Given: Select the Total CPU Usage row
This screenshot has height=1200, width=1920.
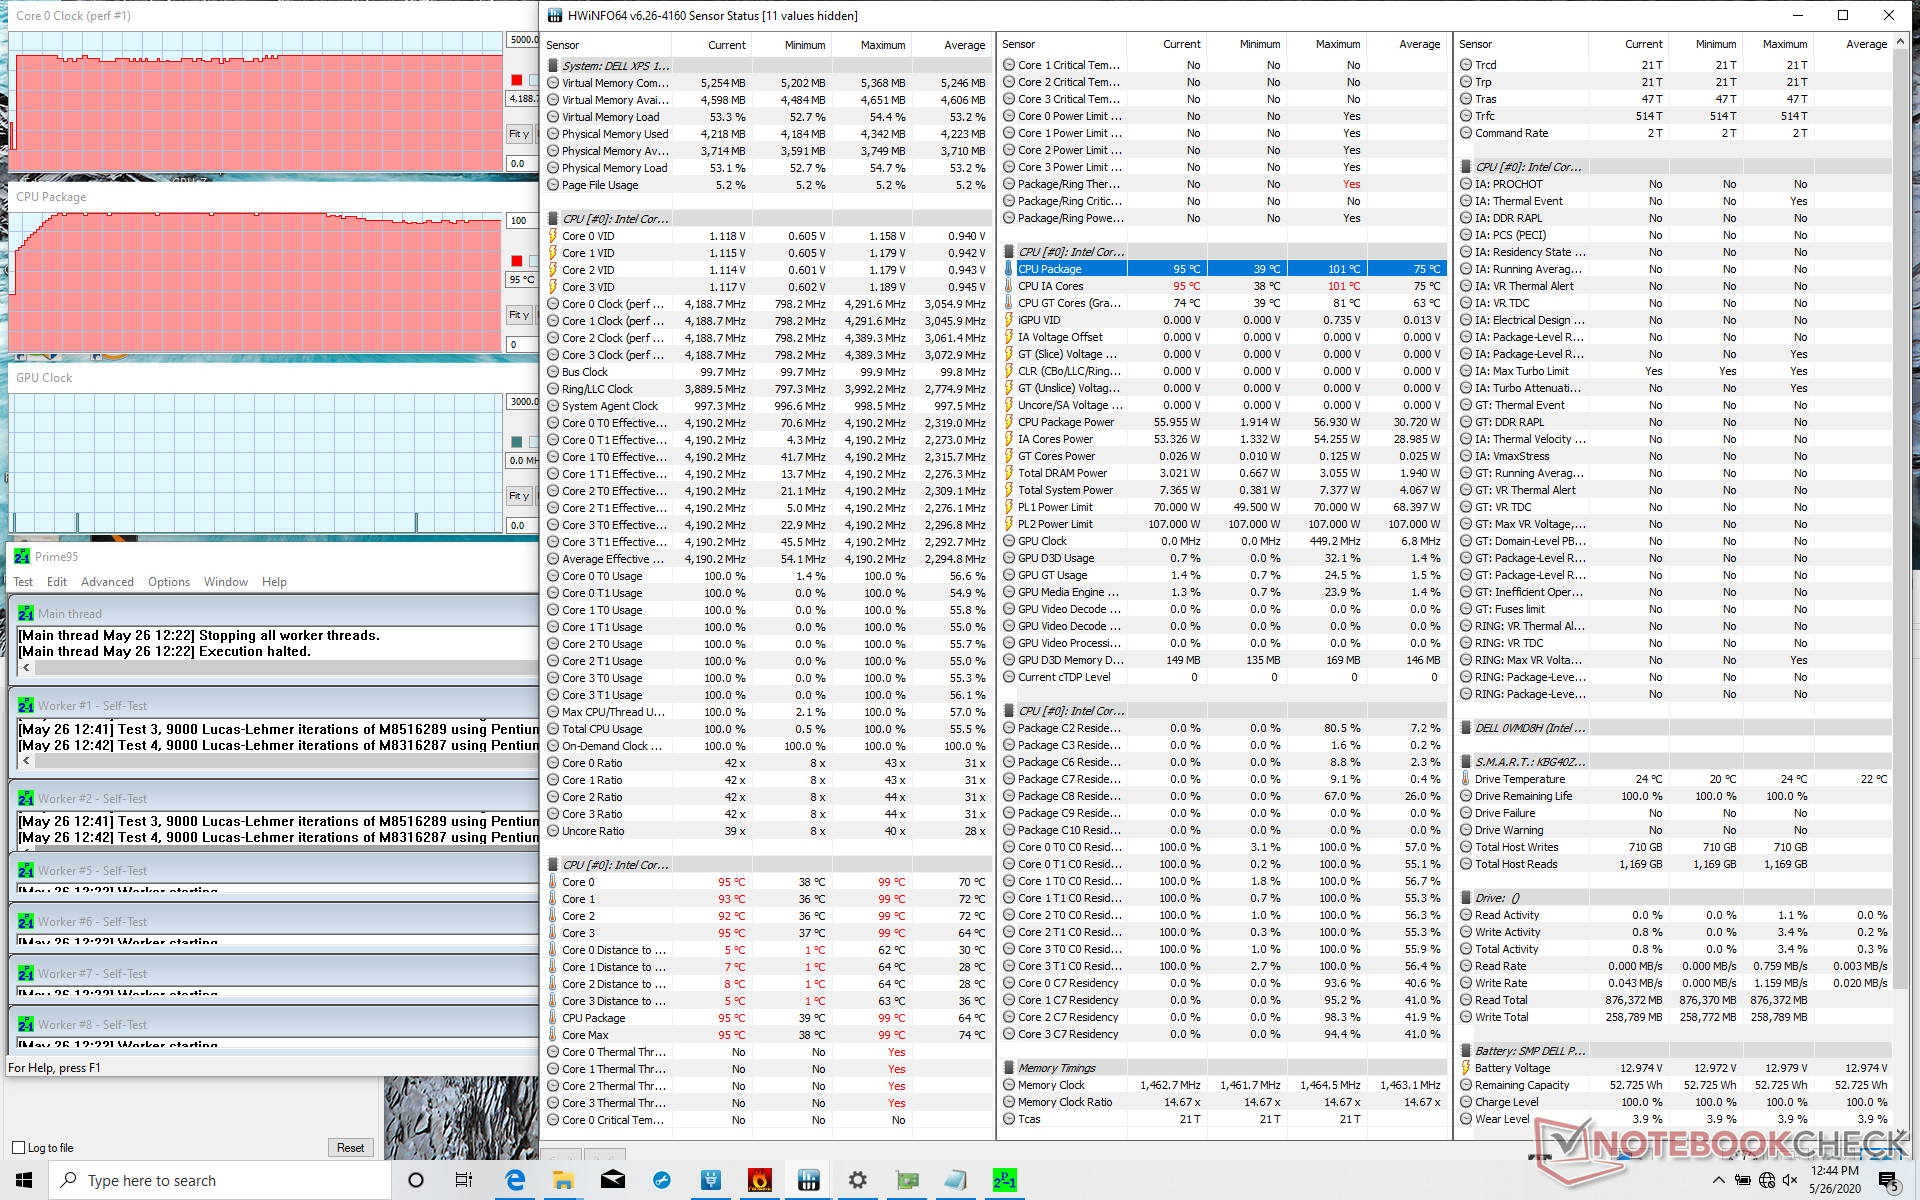Looking at the screenshot, I should click(768, 729).
